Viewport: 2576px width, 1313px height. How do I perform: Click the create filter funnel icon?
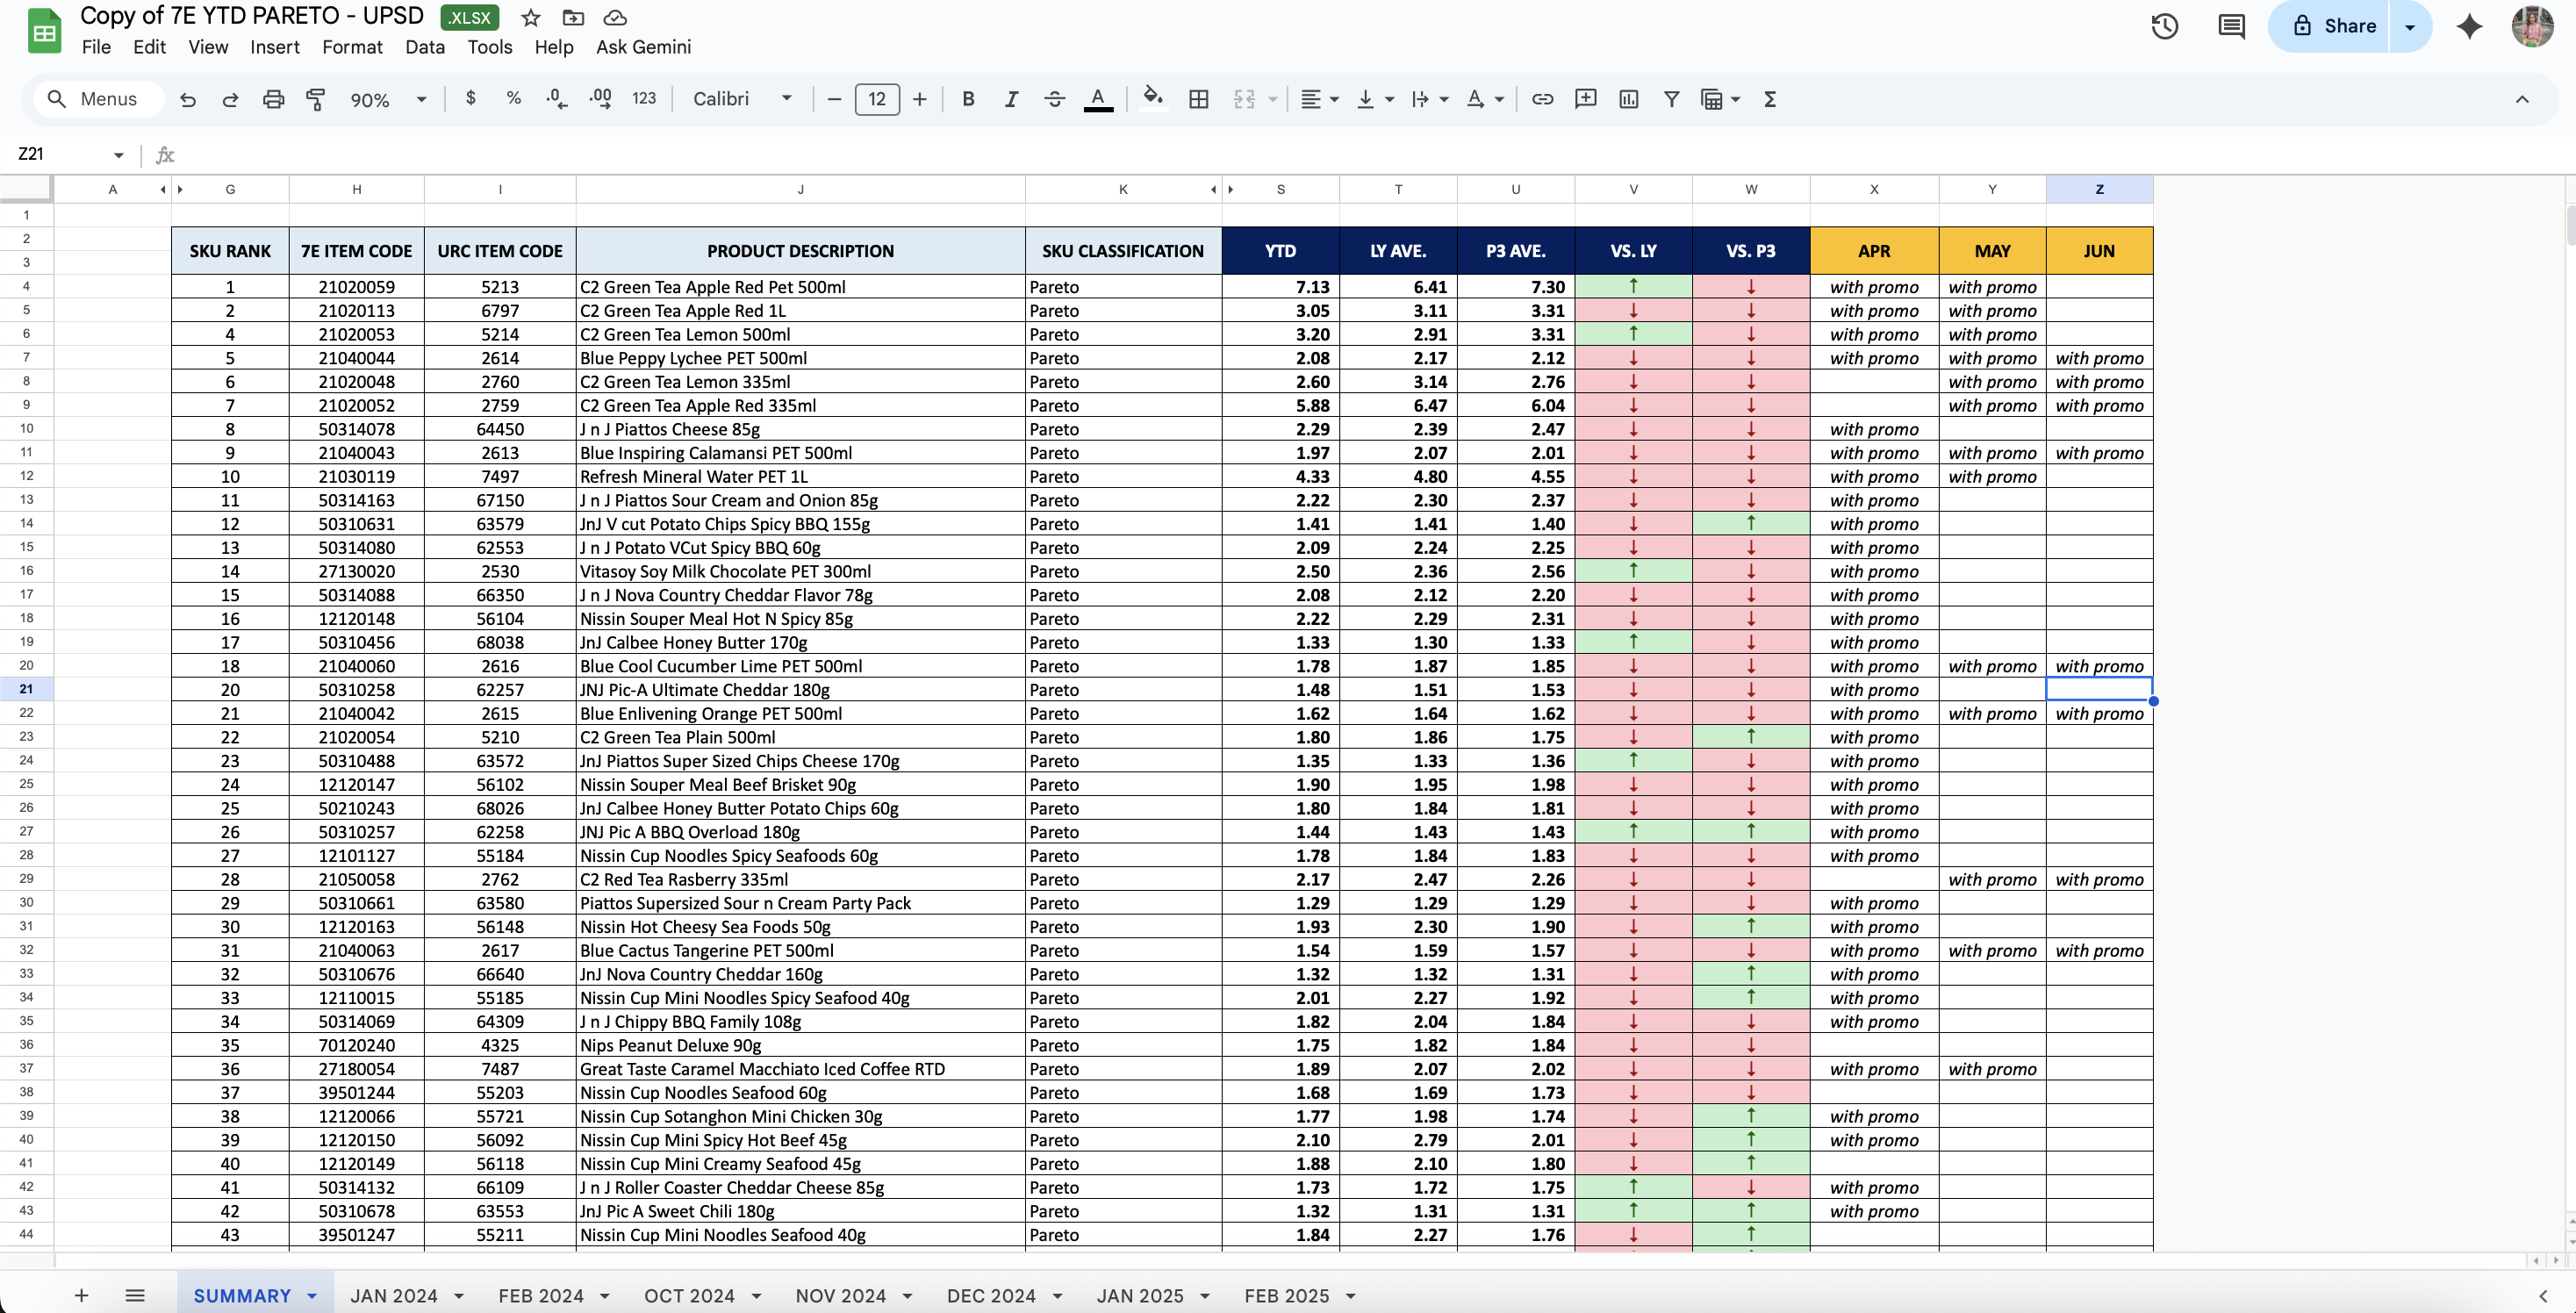point(1671,99)
